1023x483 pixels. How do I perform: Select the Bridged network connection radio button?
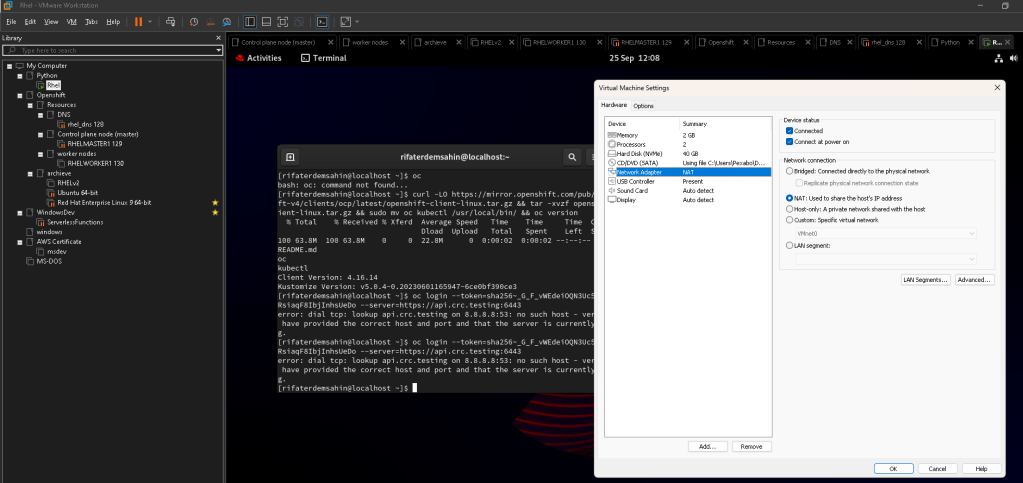(x=789, y=171)
